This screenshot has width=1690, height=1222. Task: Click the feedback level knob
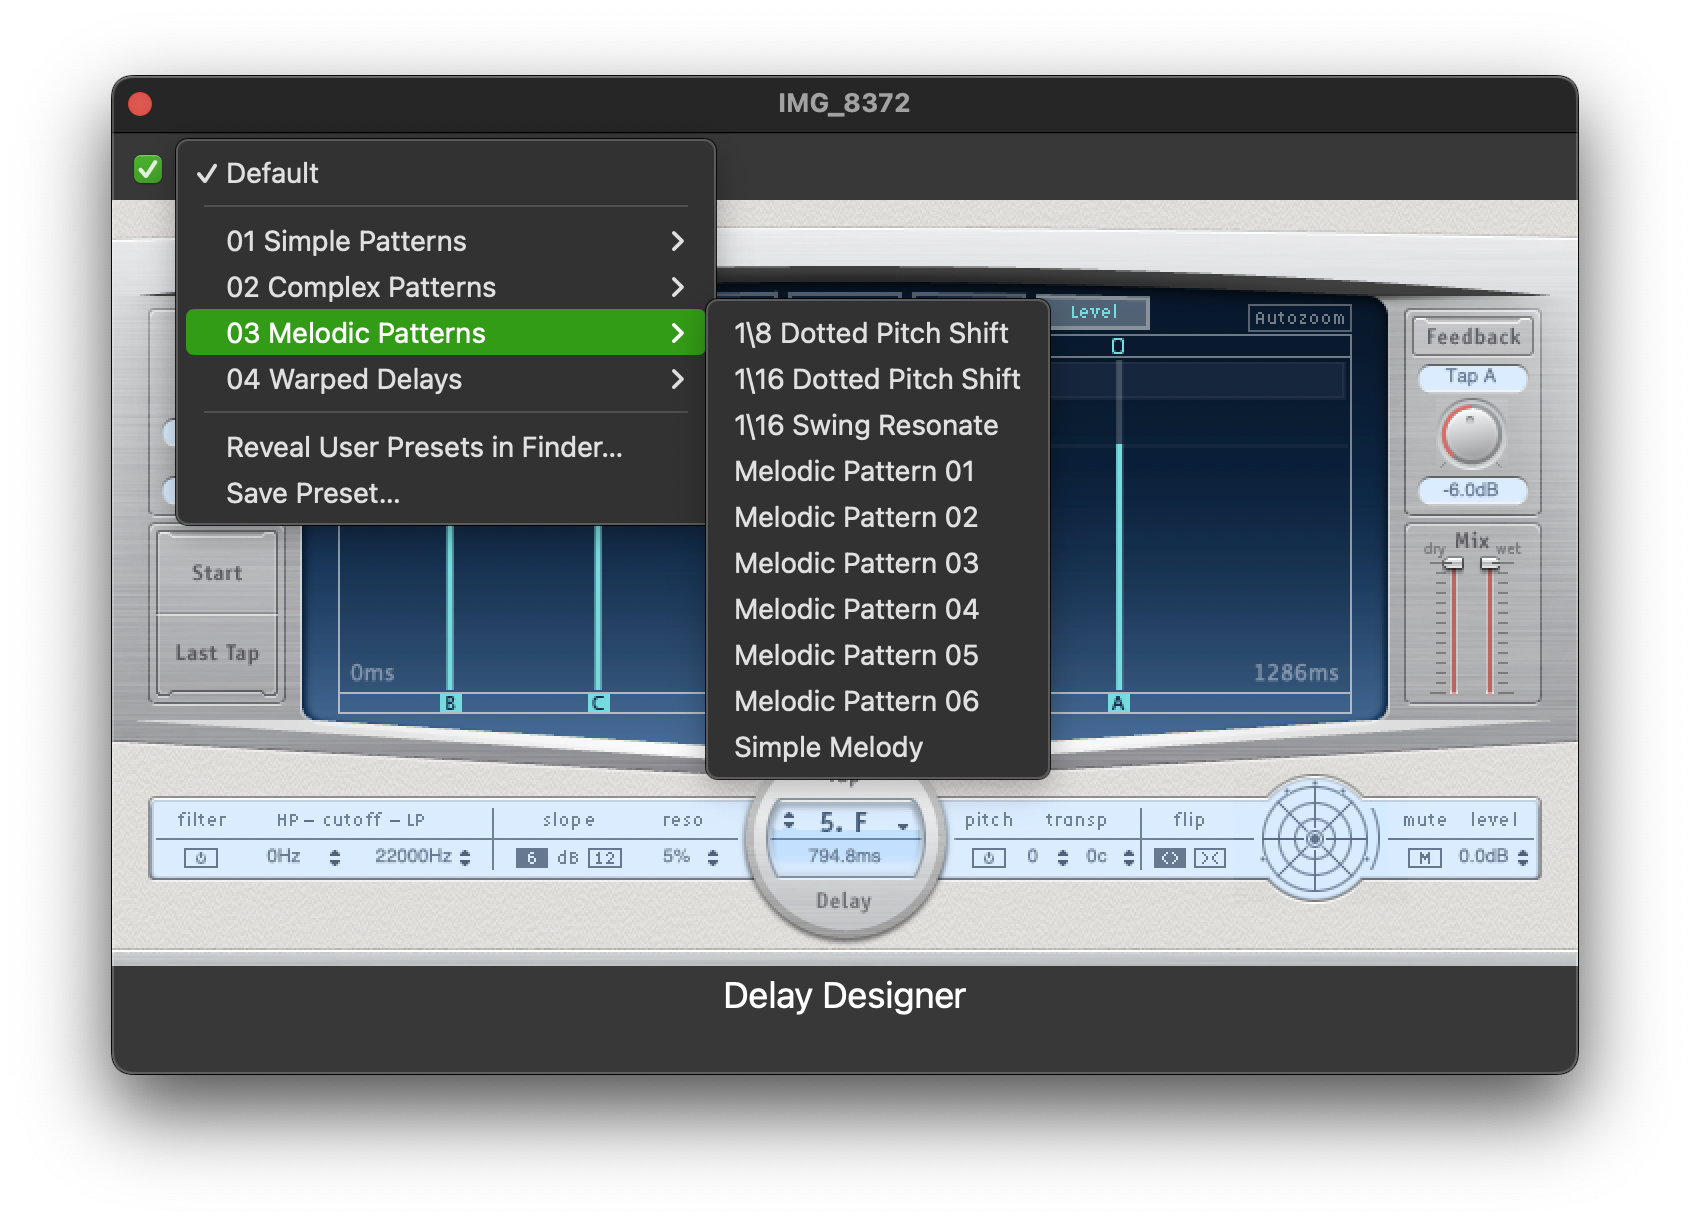[1471, 435]
